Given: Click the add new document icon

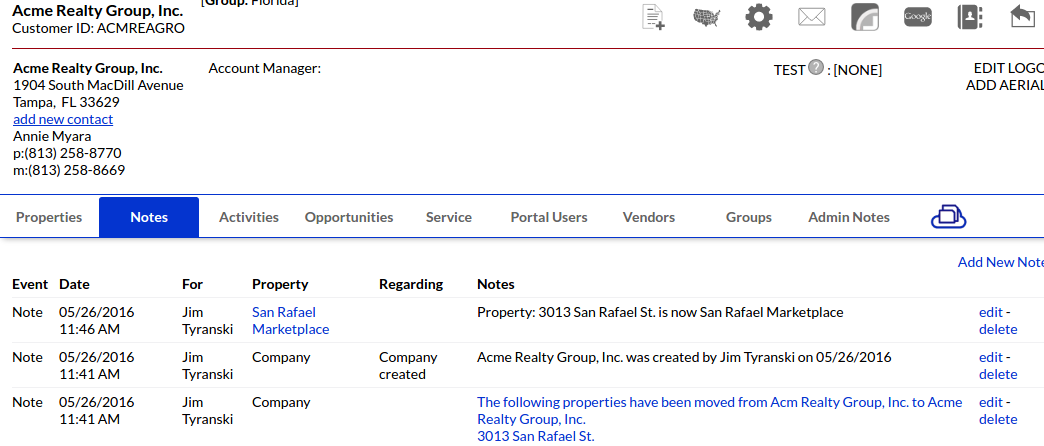Looking at the screenshot, I should click(x=653, y=17).
